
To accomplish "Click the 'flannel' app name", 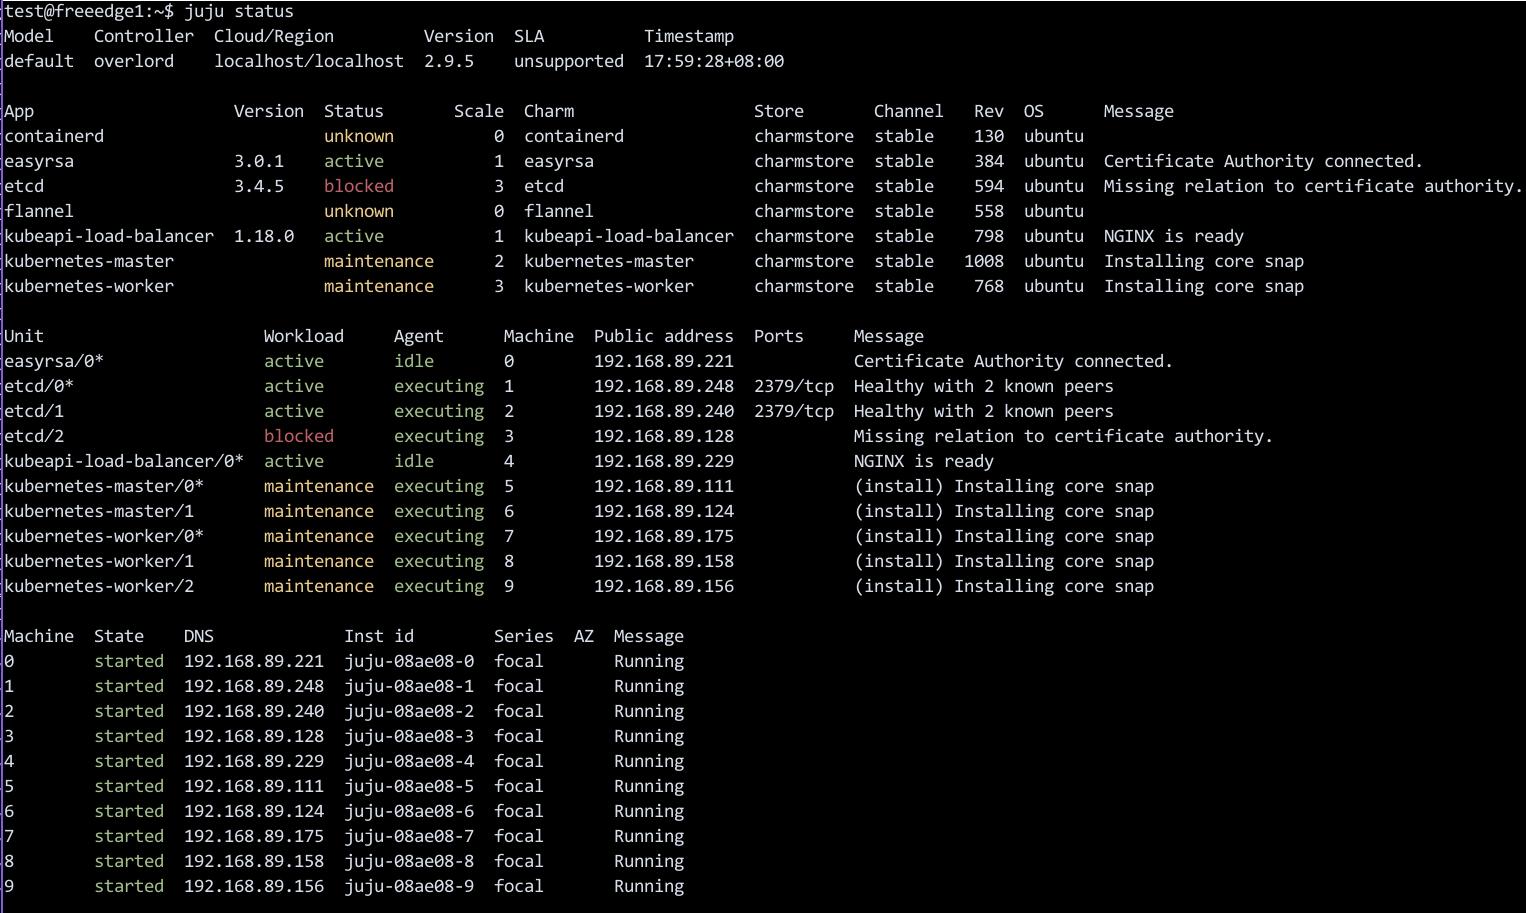I will coord(39,211).
